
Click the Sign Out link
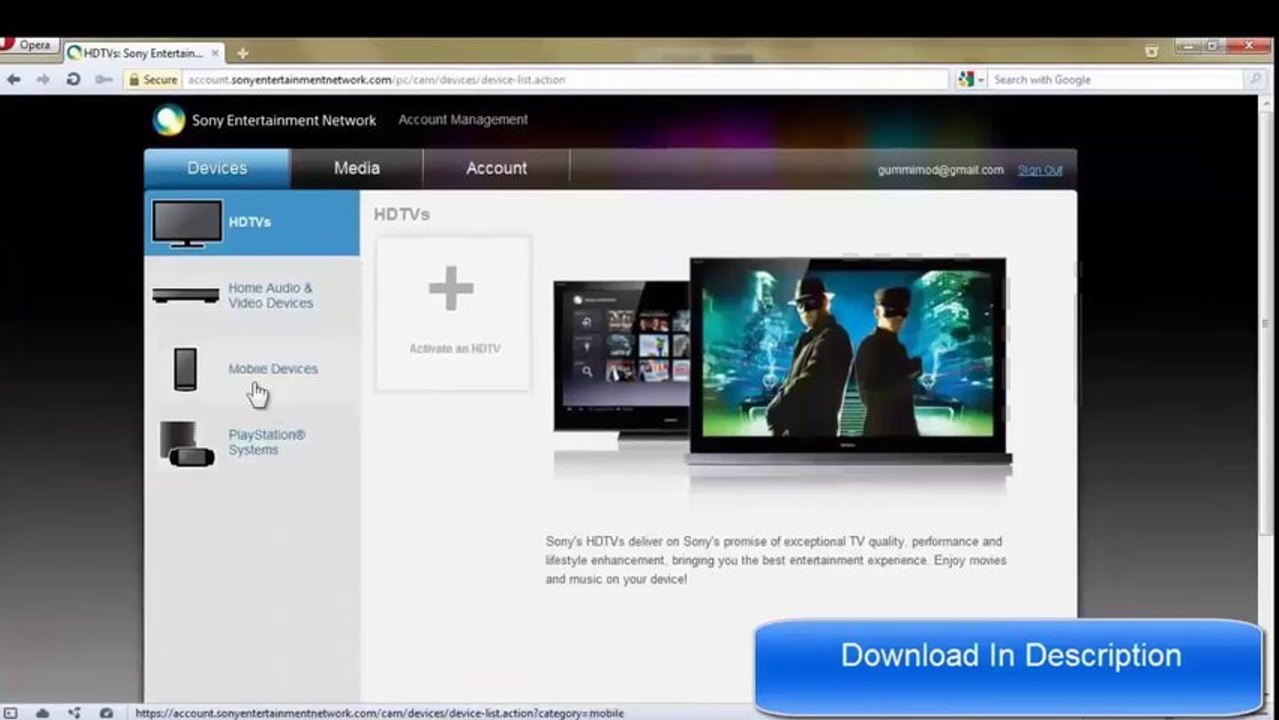coord(1040,170)
